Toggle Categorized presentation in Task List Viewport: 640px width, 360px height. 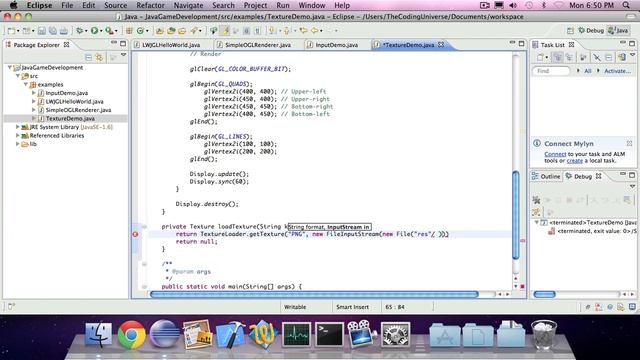pyautogui.click(x=558, y=58)
